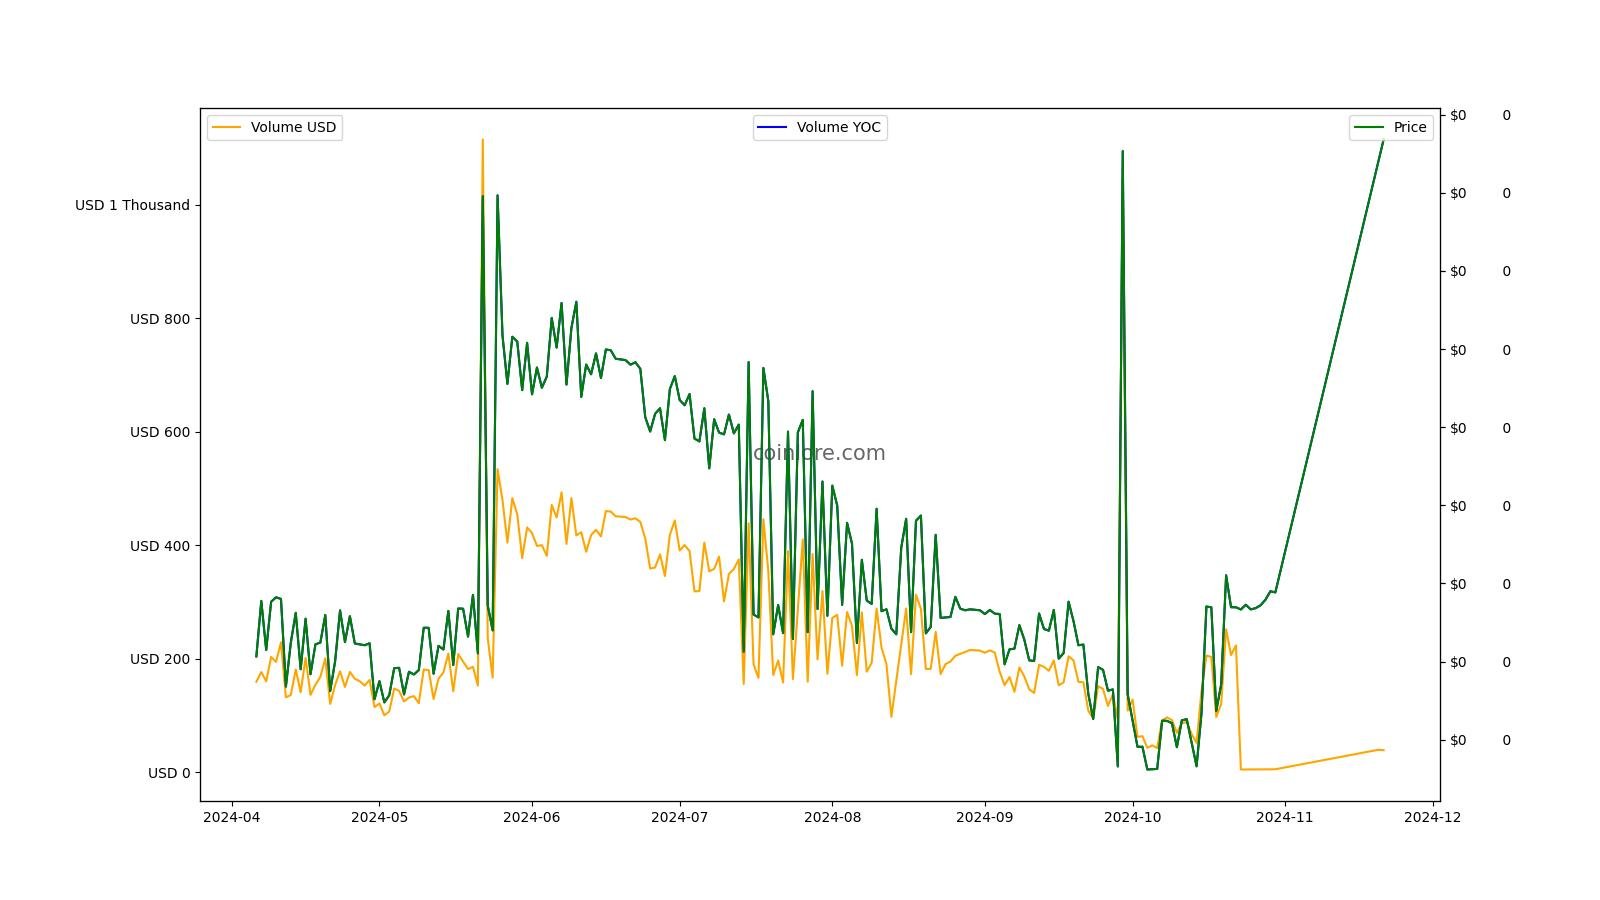The image size is (1600, 900).
Task: Click the Volume YOC legend label
Action: point(838,127)
